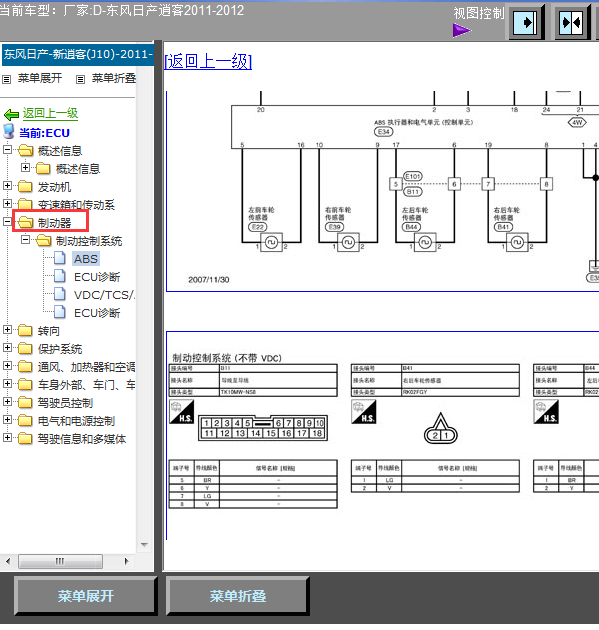The width and height of the screenshot is (599, 630).
Task: Expand the 发动机 tree node
Action: (7, 186)
